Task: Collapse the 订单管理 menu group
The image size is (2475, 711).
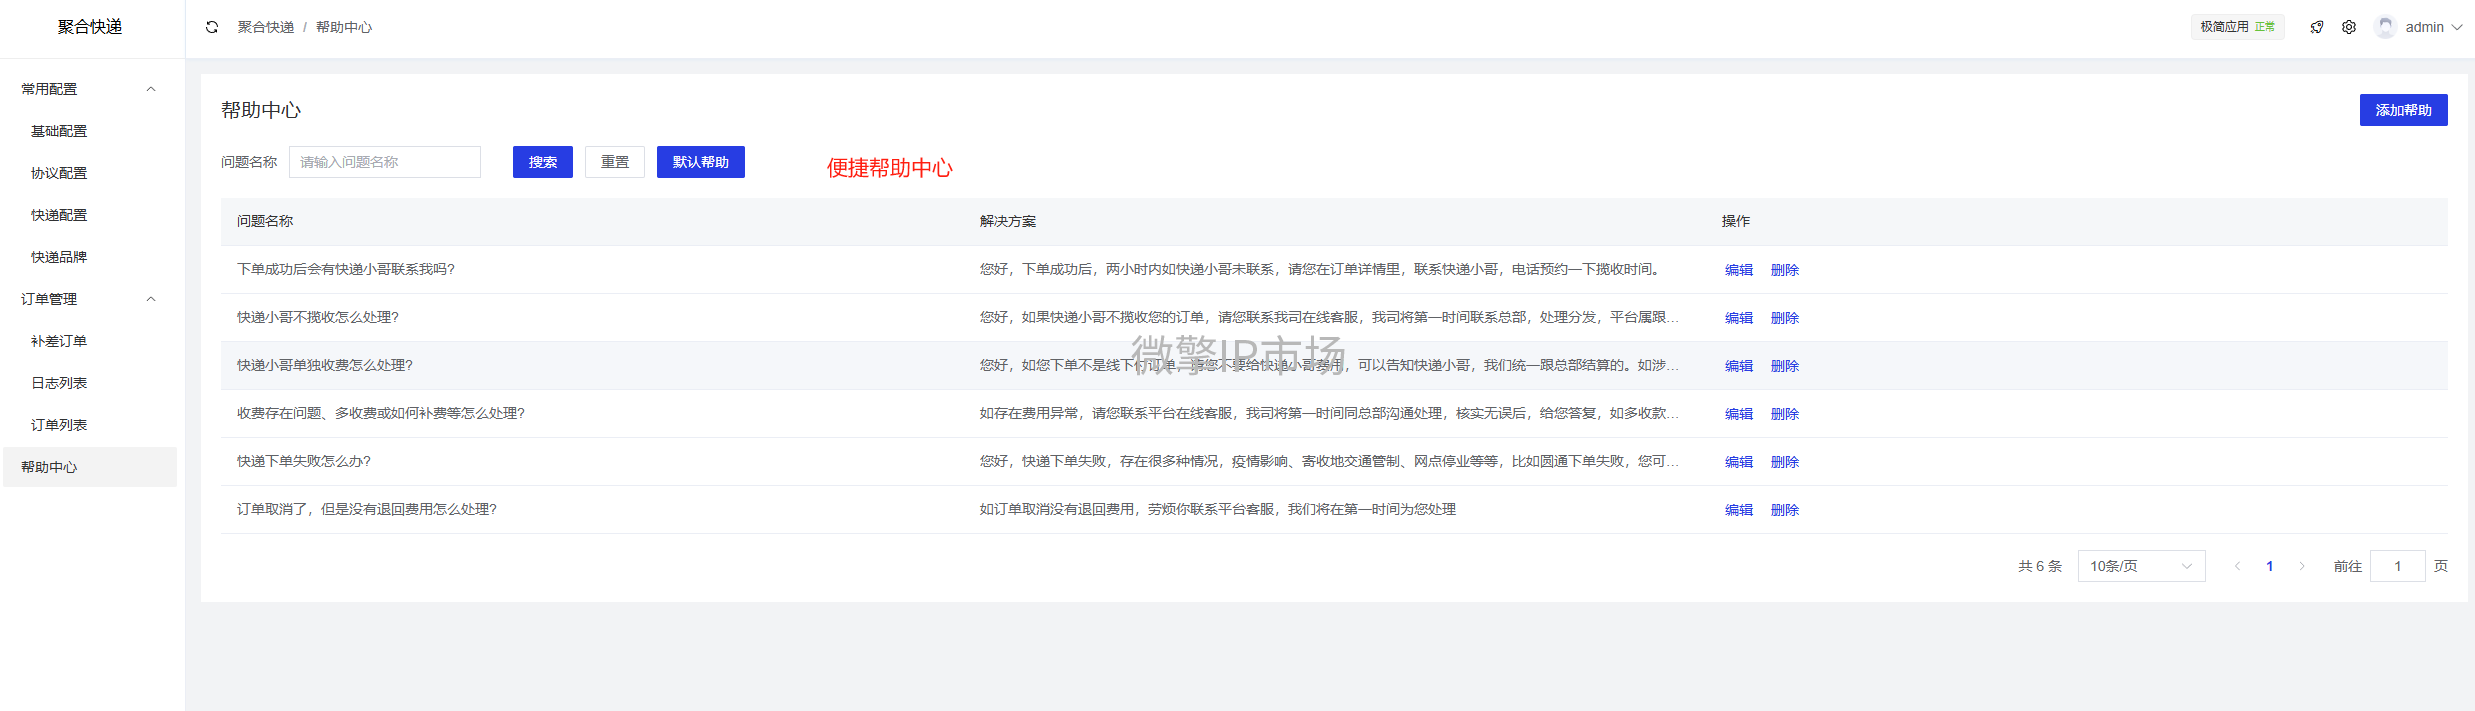Action: point(151,299)
